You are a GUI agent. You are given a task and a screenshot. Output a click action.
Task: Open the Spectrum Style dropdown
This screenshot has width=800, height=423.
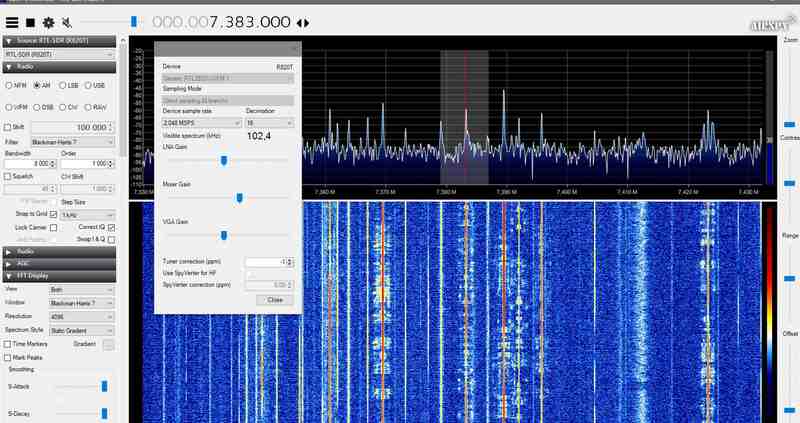pos(82,331)
